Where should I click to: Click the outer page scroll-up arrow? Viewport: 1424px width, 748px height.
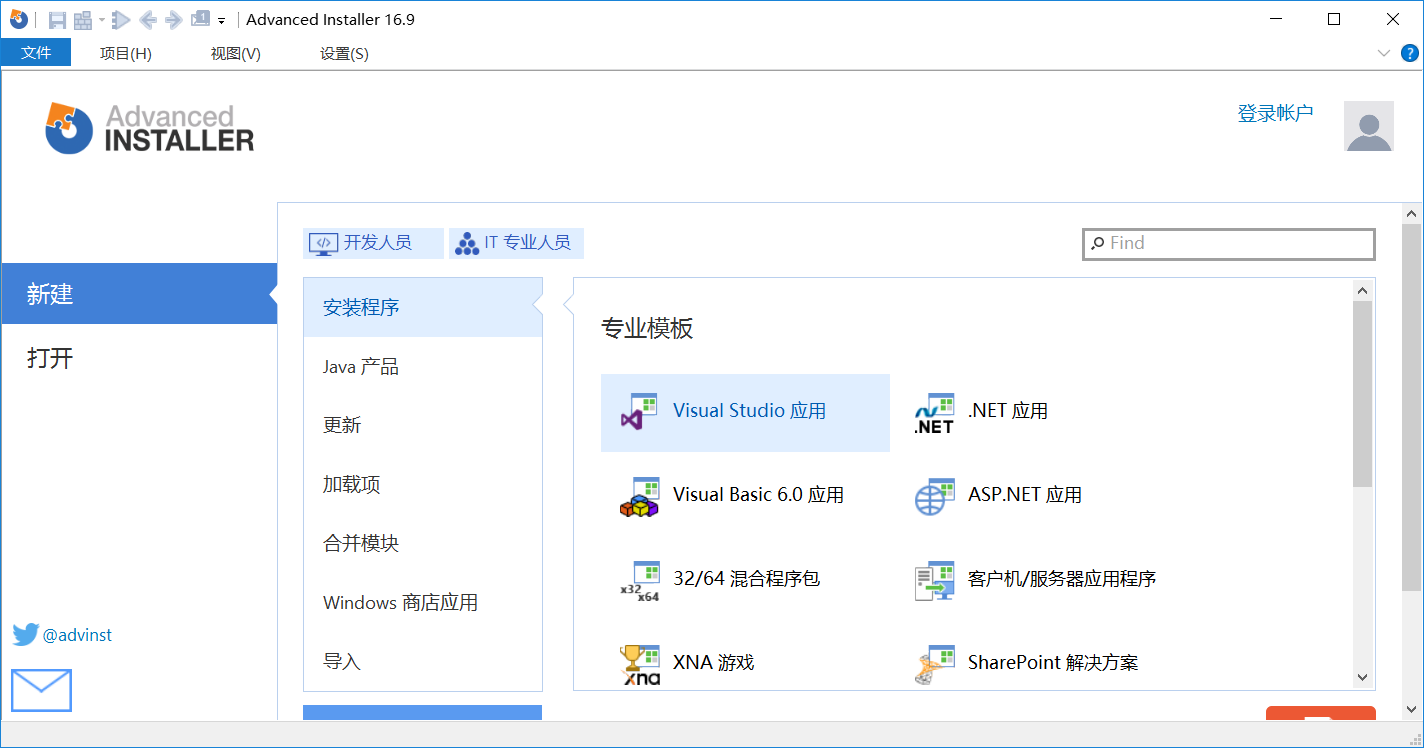pos(1412,214)
